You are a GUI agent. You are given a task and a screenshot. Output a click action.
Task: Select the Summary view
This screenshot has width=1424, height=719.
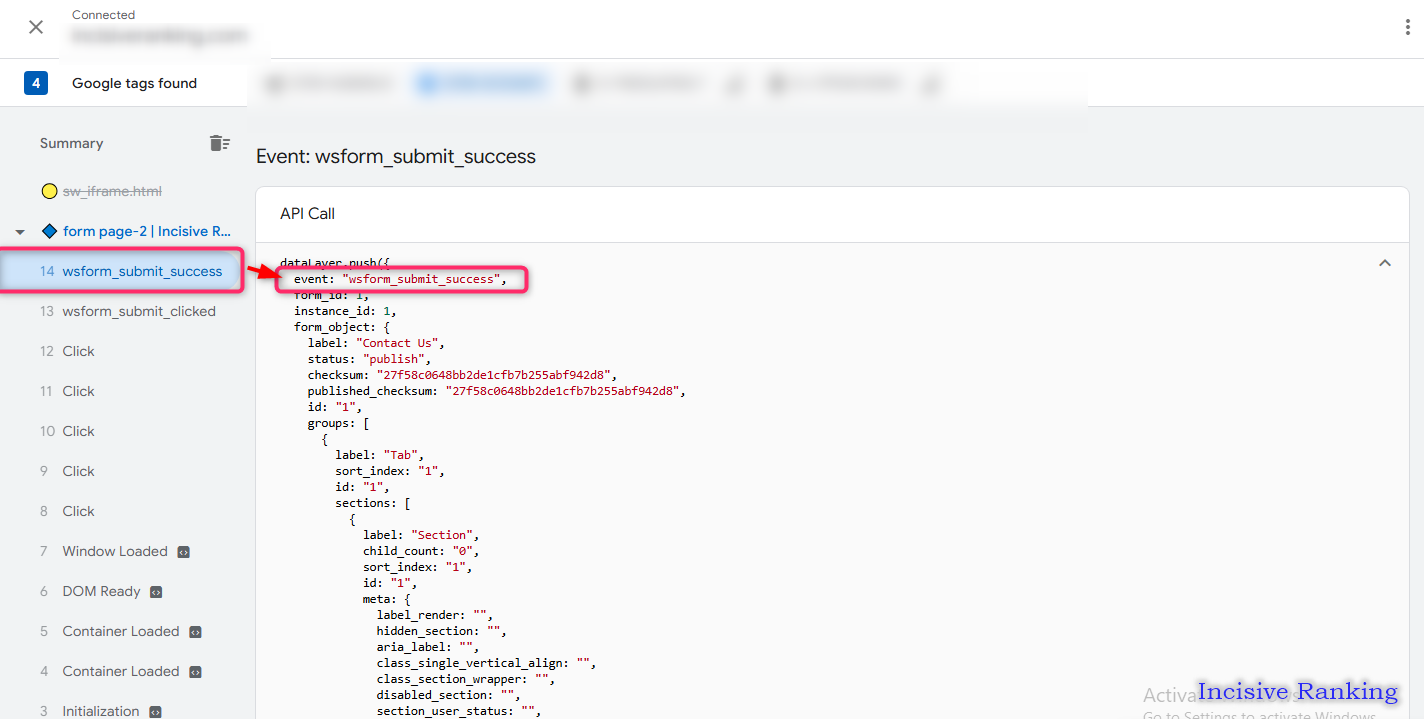click(x=72, y=143)
